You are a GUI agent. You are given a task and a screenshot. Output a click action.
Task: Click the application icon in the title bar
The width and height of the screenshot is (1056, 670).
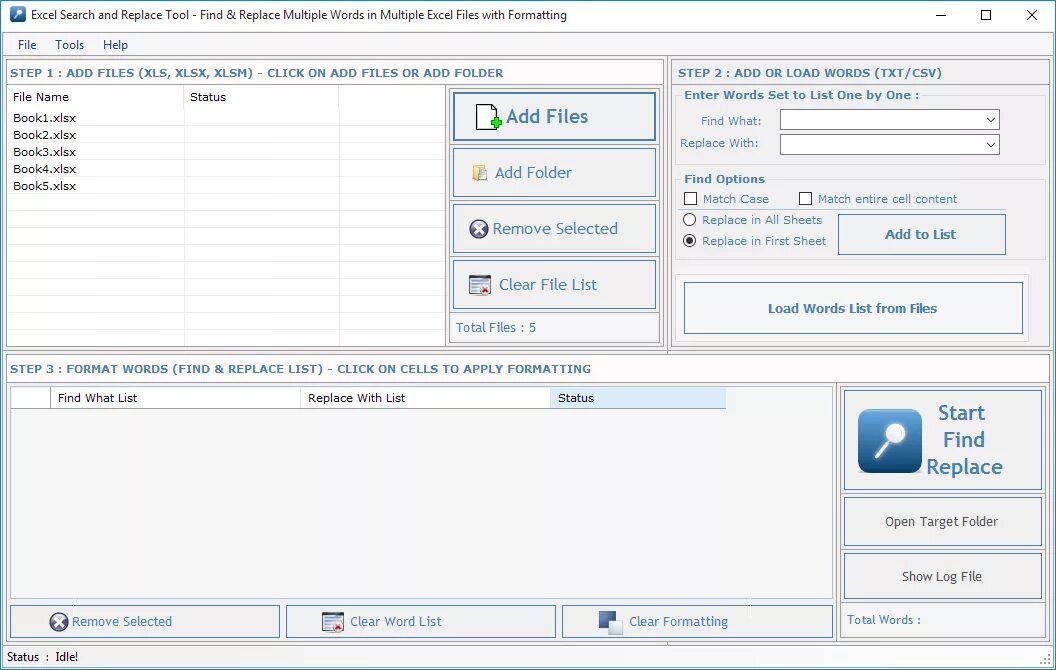click(x=18, y=14)
